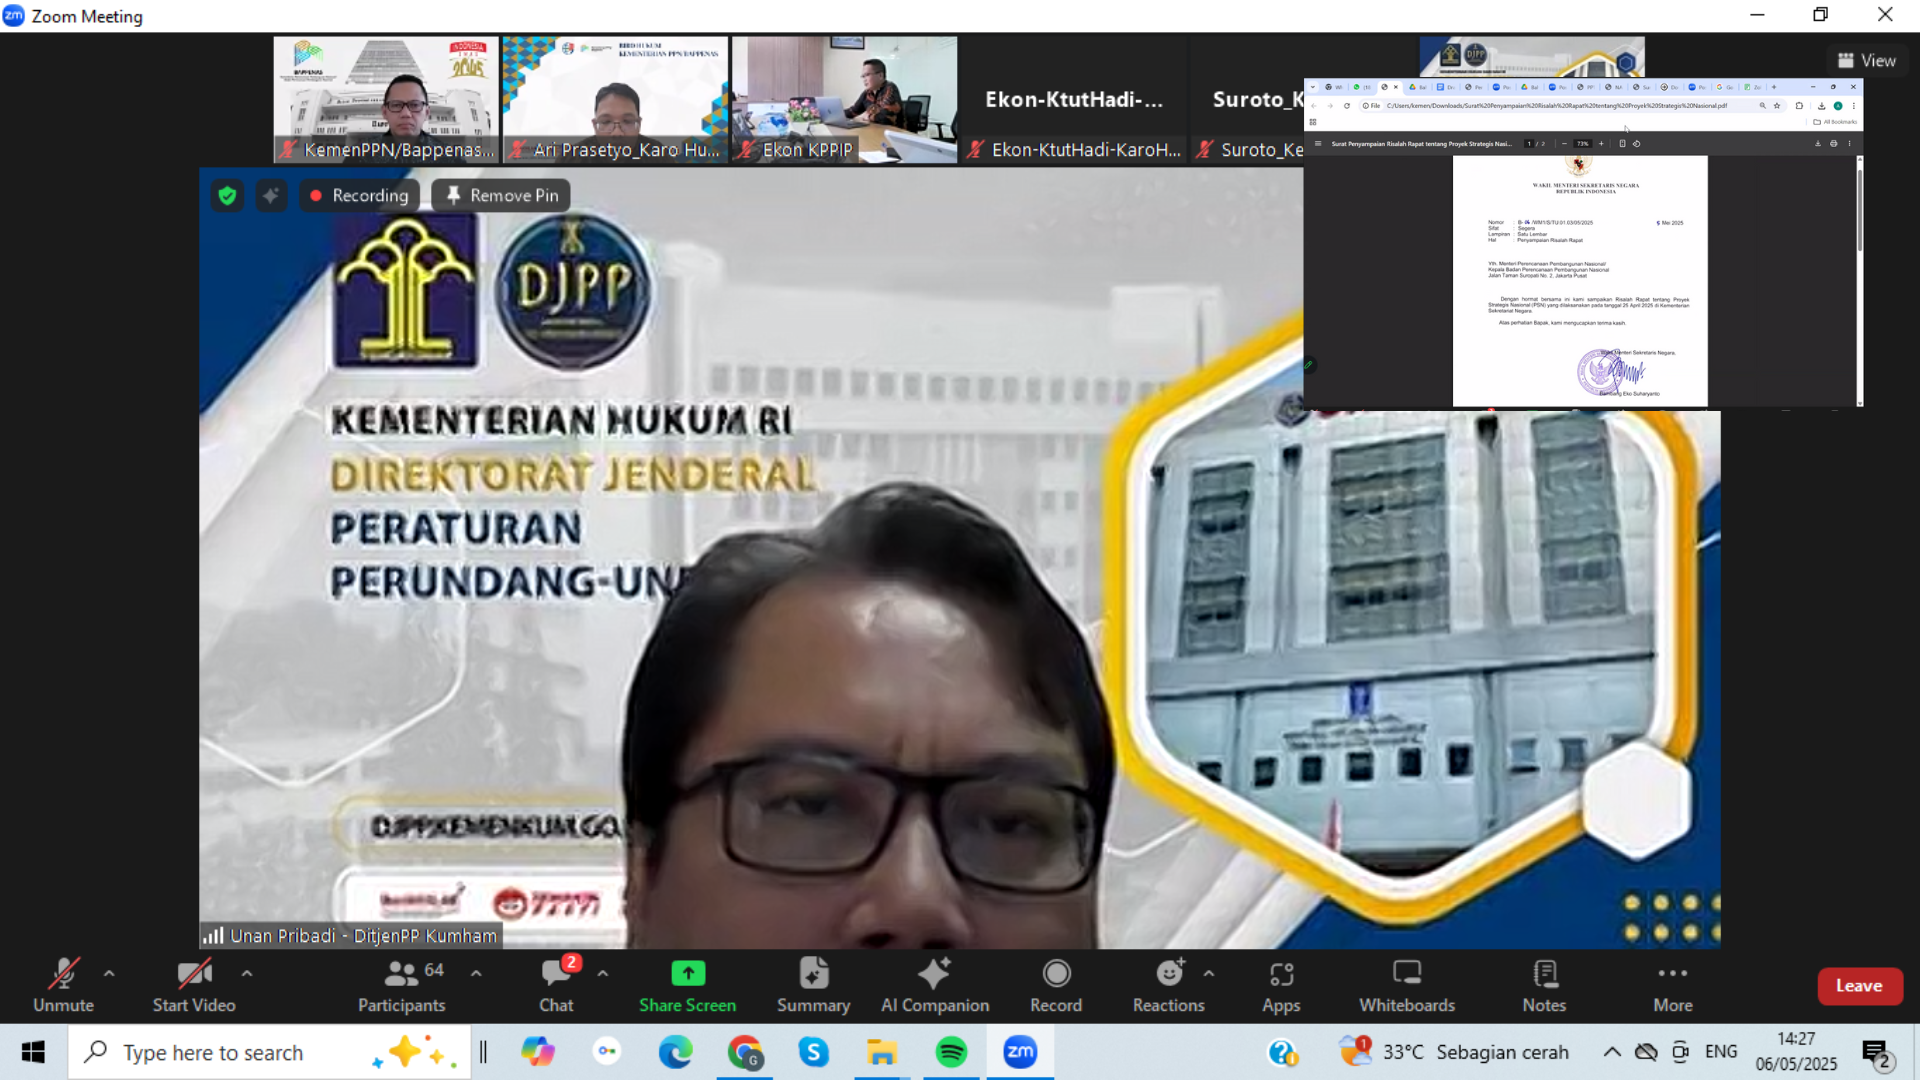Click the AI sparkle icon beside shield
The height and width of the screenshot is (1080, 1920).
tap(270, 196)
